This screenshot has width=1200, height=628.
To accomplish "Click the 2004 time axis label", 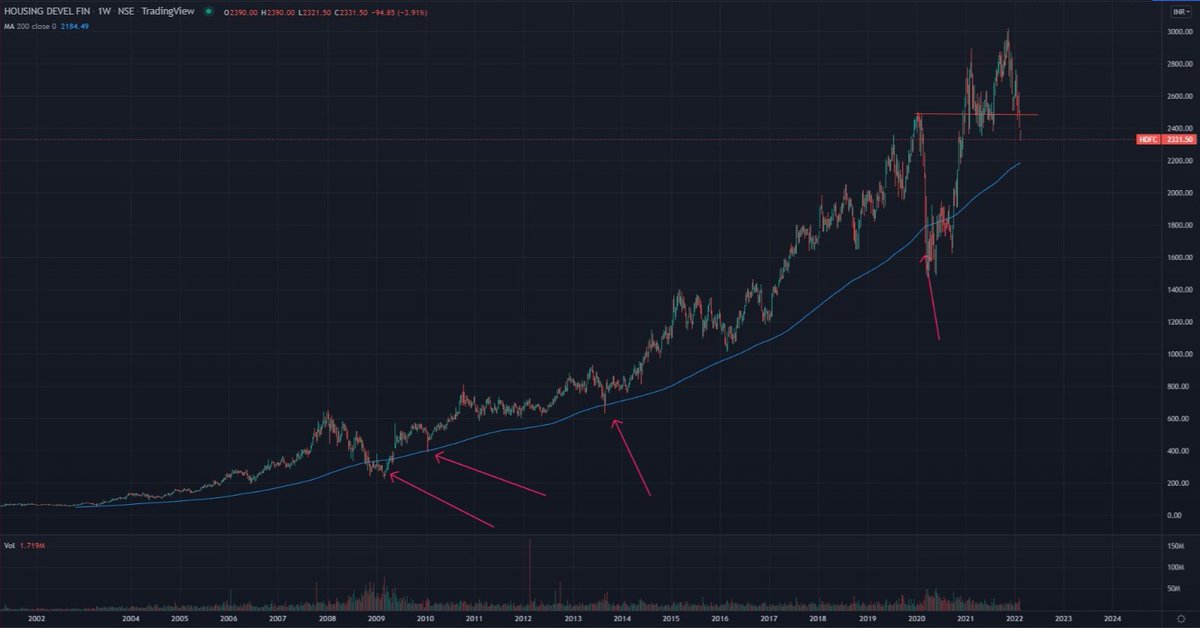I will coord(131,619).
